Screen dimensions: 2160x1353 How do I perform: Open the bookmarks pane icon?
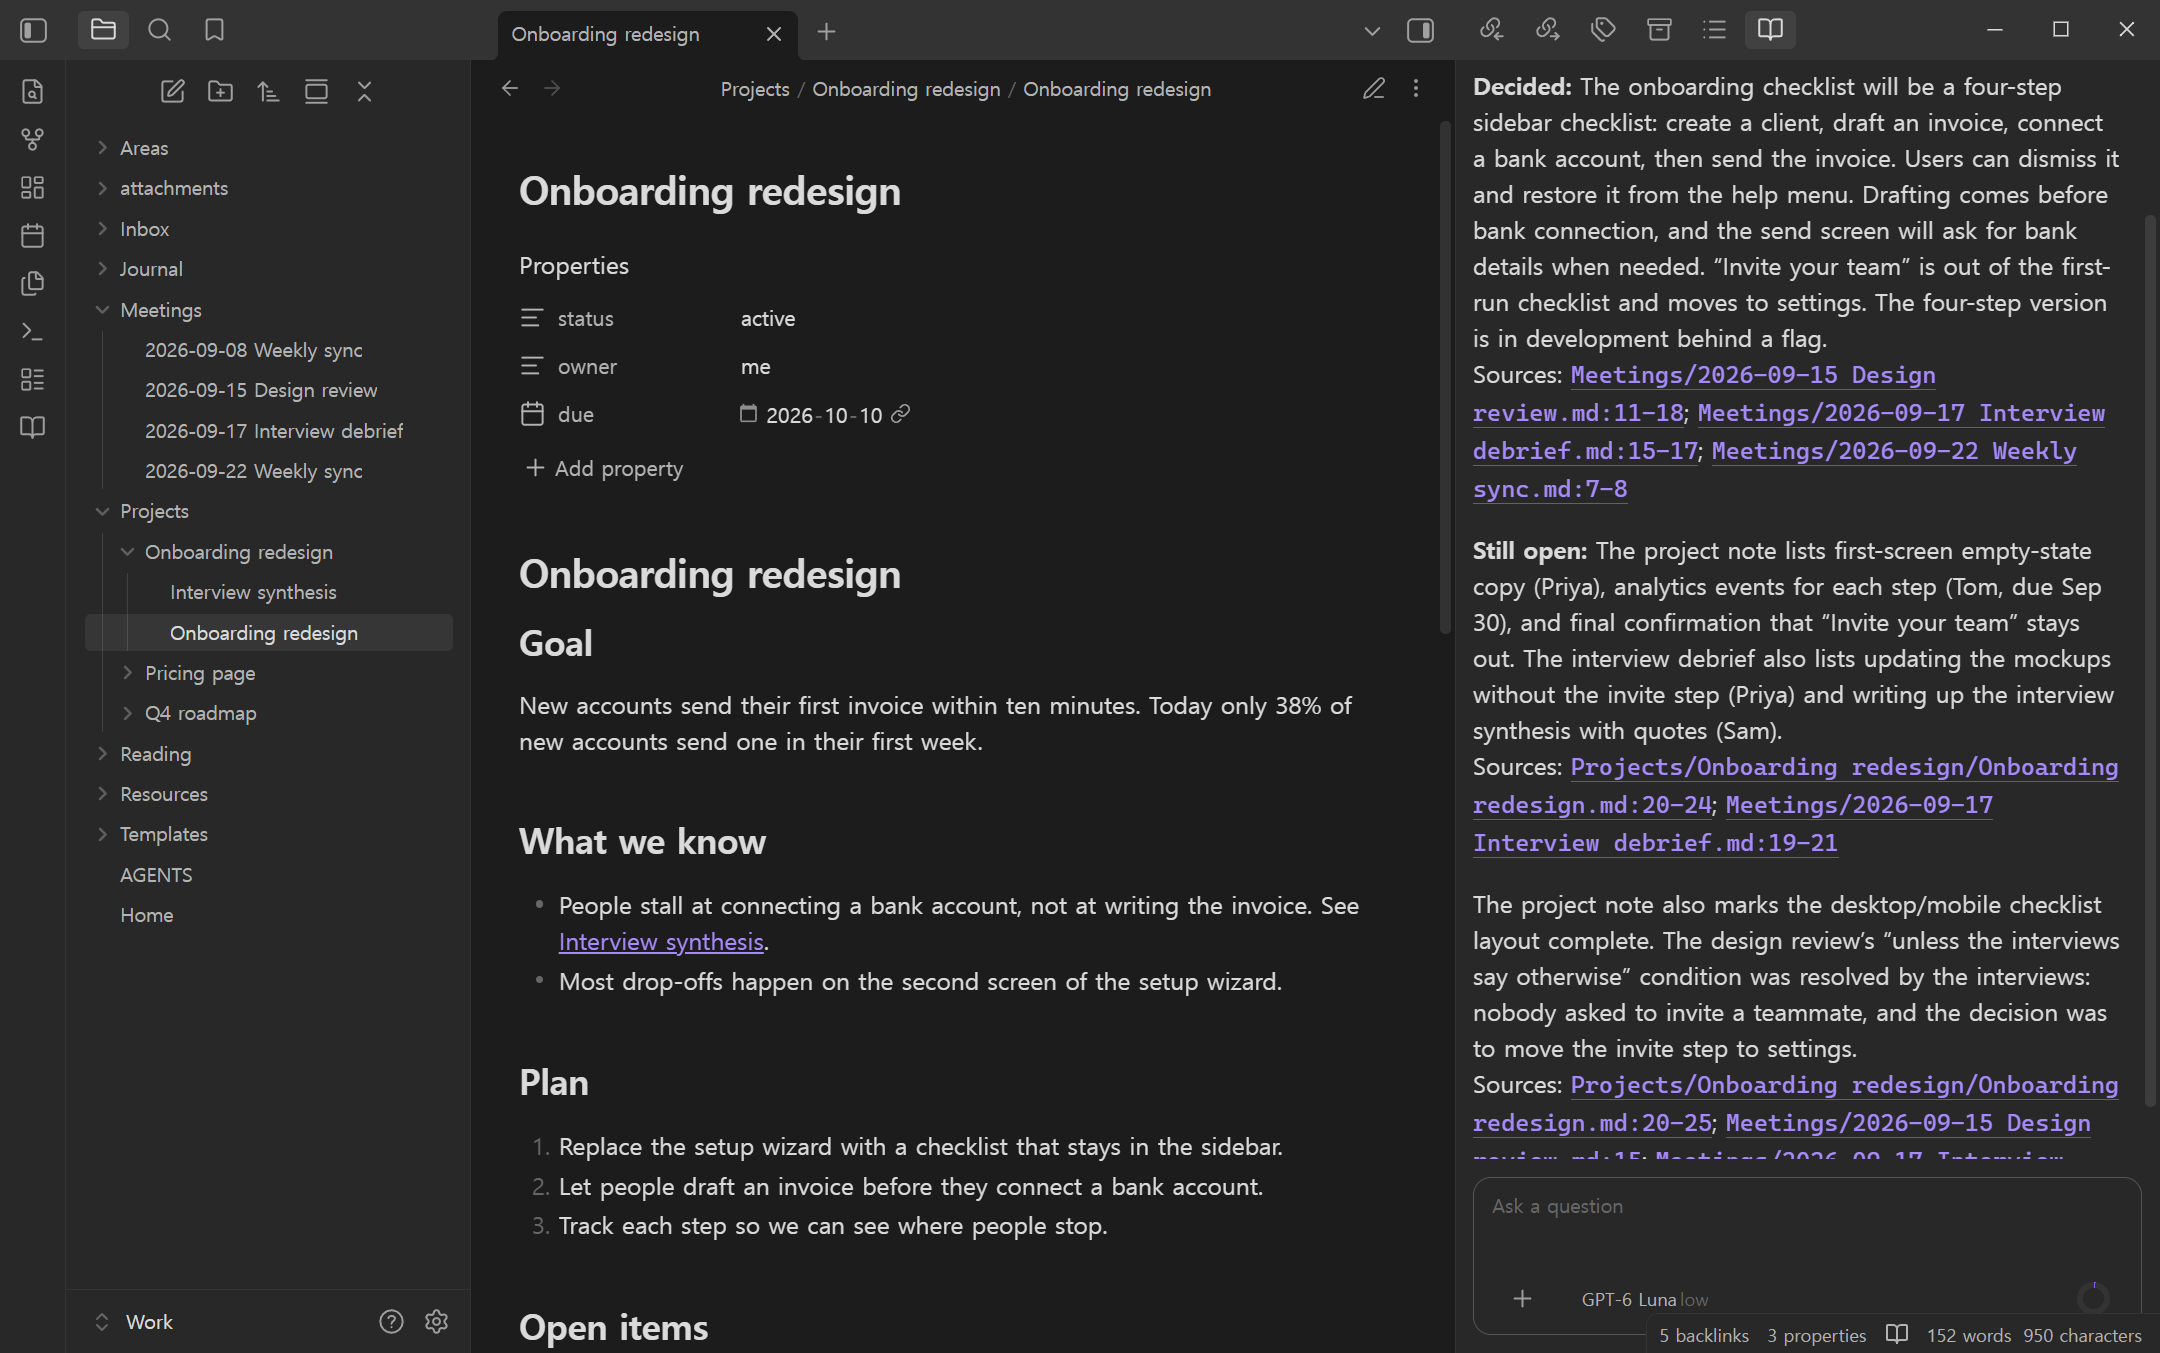214,30
